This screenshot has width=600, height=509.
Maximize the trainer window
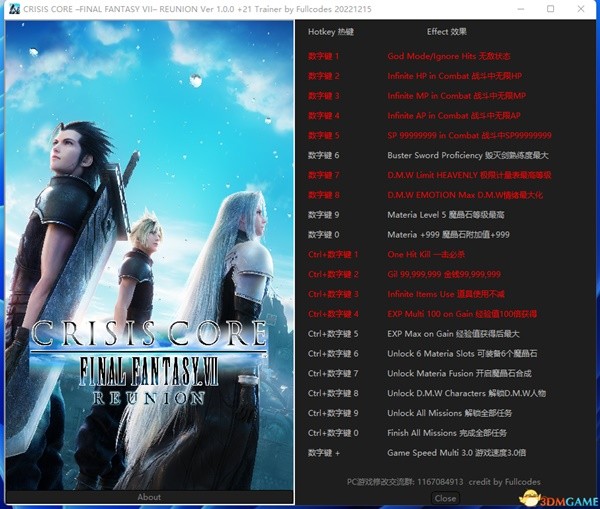tap(550, 9)
